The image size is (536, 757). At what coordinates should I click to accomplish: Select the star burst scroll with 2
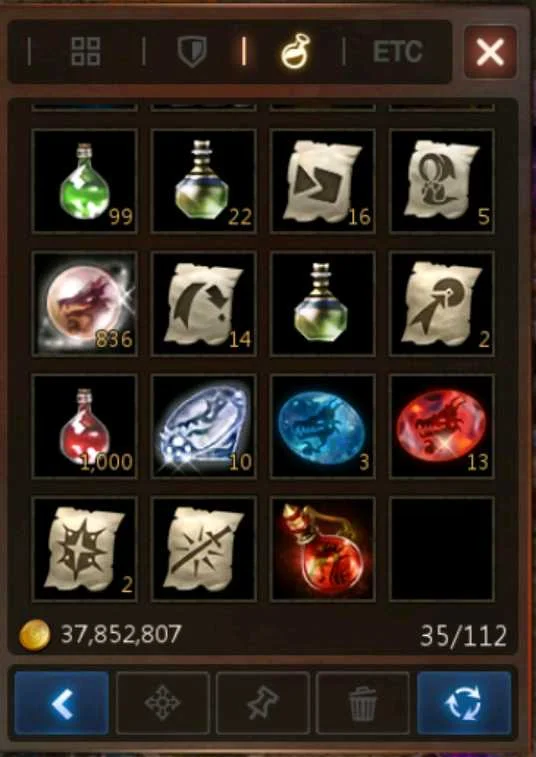[85, 549]
